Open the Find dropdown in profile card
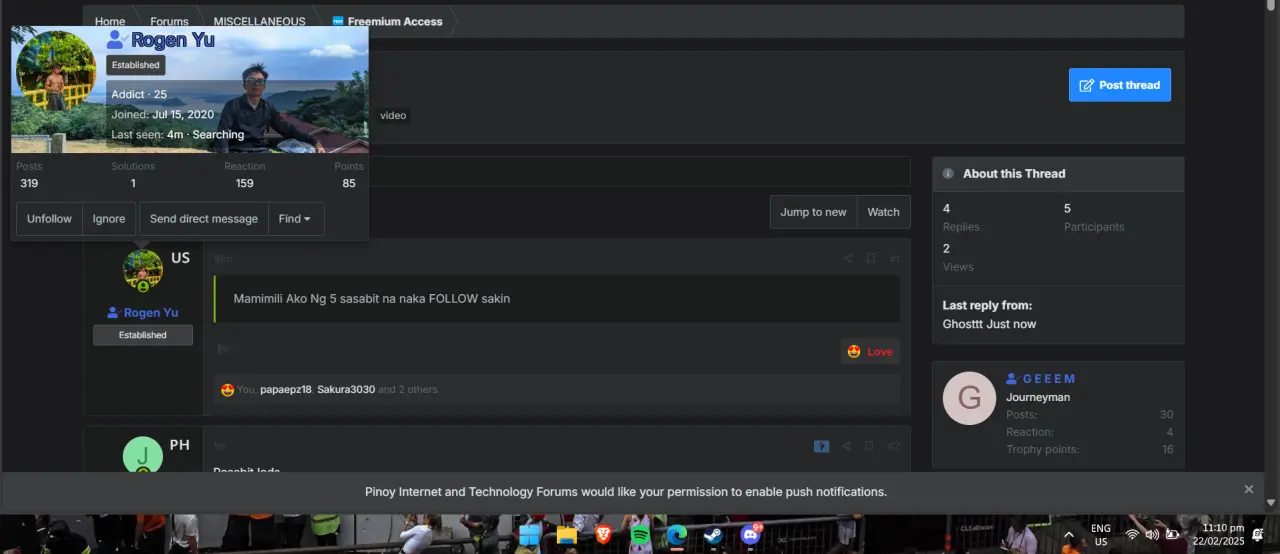This screenshot has height=554, width=1280. click(295, 219)
